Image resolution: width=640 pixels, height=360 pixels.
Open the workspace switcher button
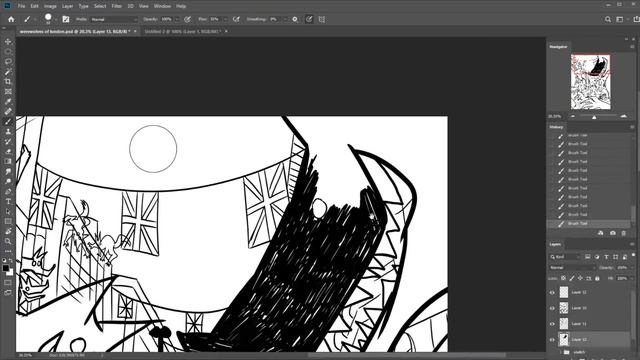pos(621,19)
